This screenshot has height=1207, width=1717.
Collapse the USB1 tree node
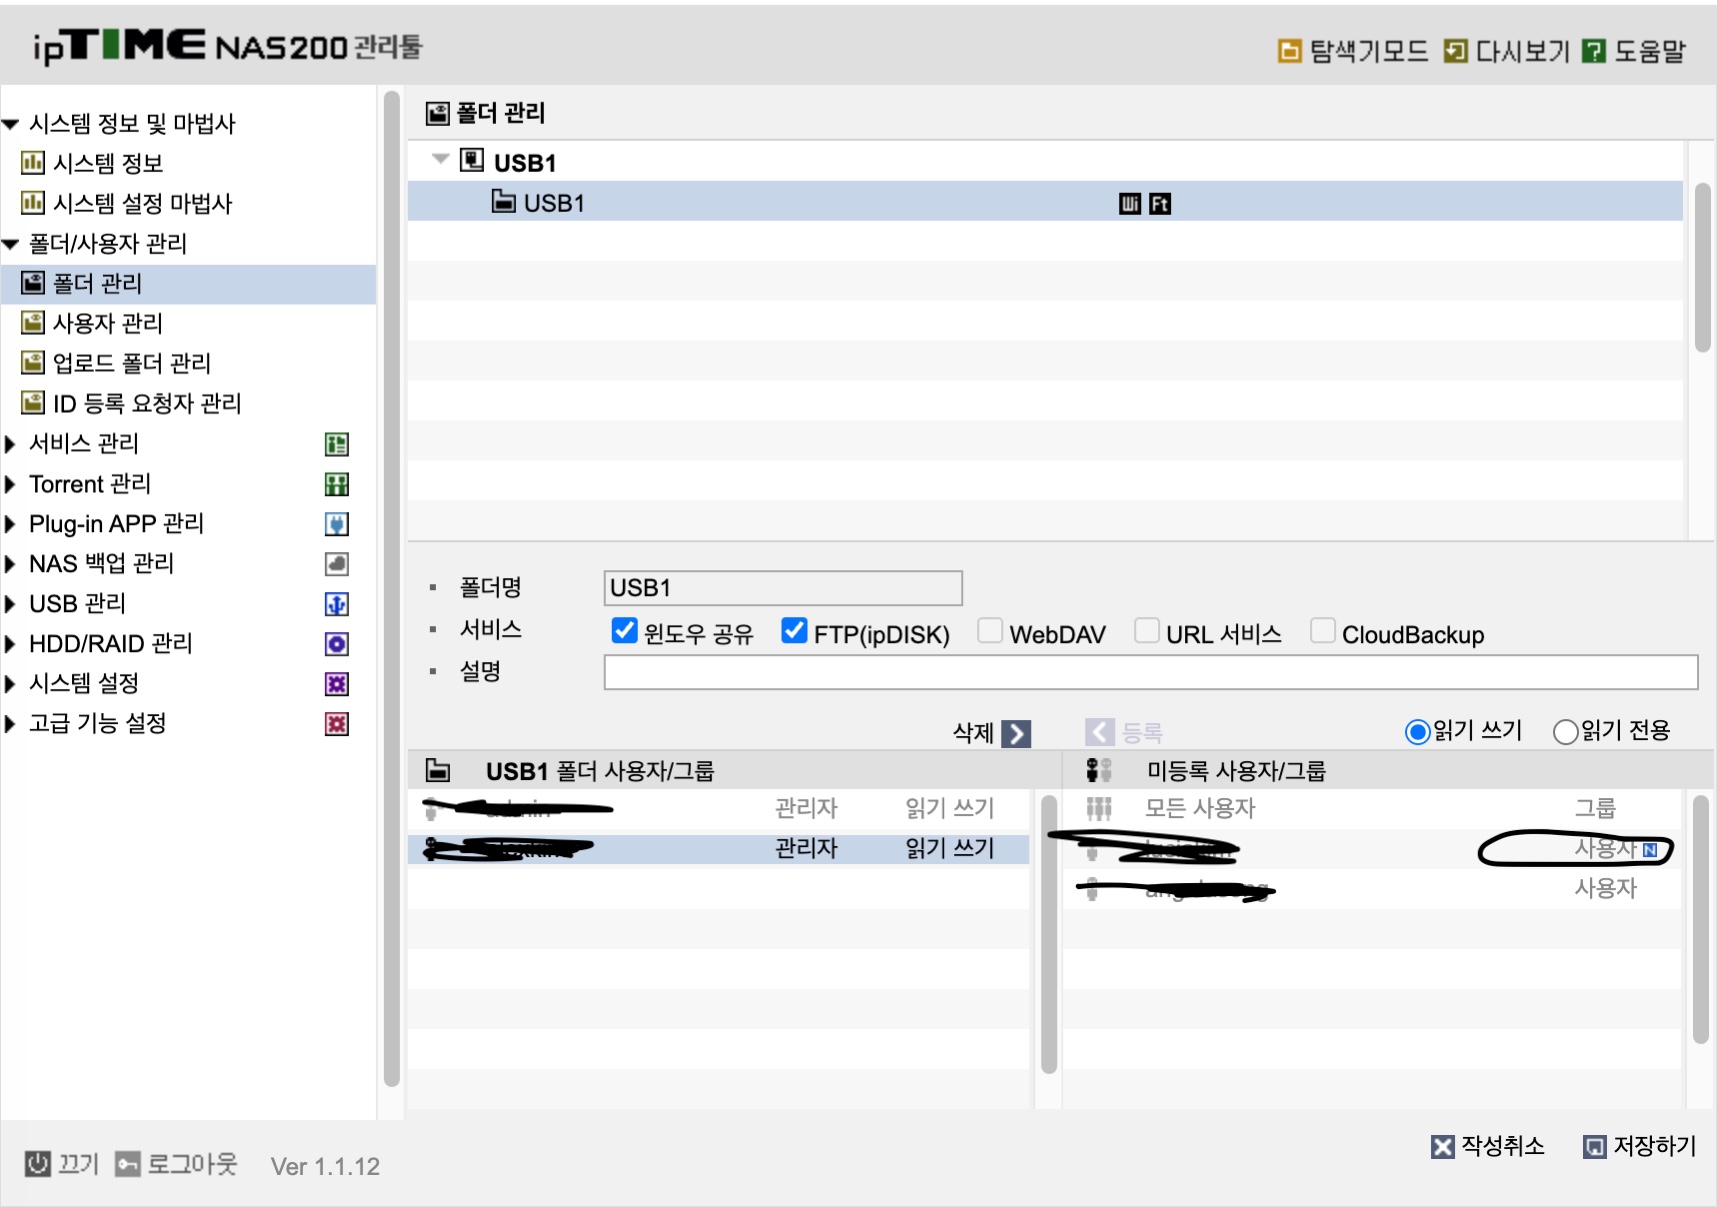tap(440, 159)
